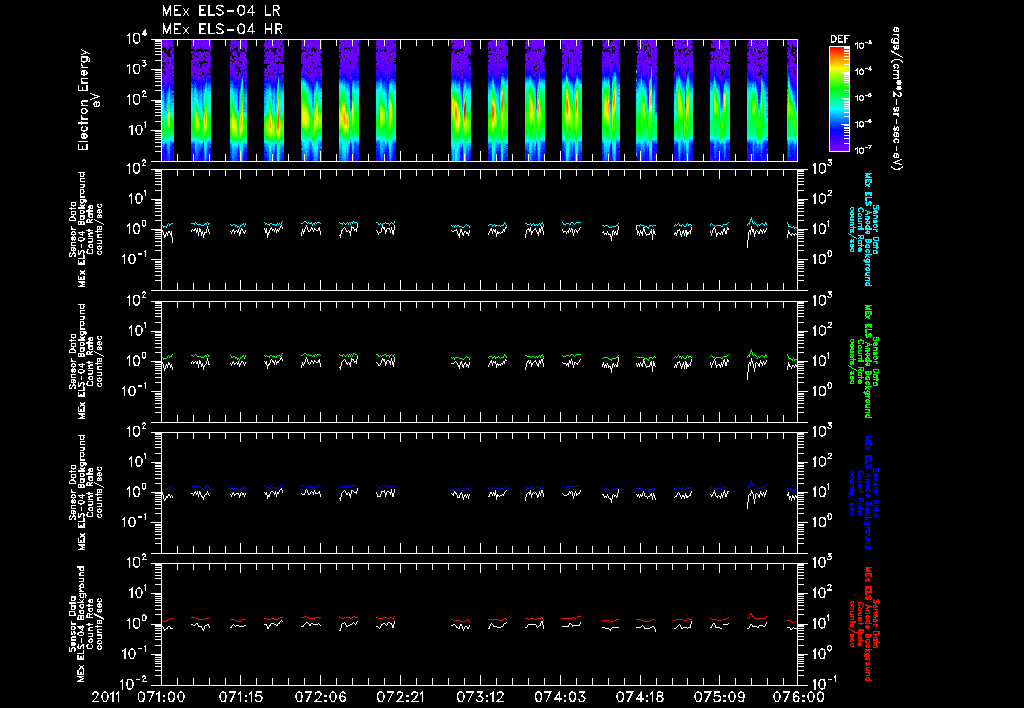
Task: Click left axis label of the green-trace panel
Action: click(85, 361)
